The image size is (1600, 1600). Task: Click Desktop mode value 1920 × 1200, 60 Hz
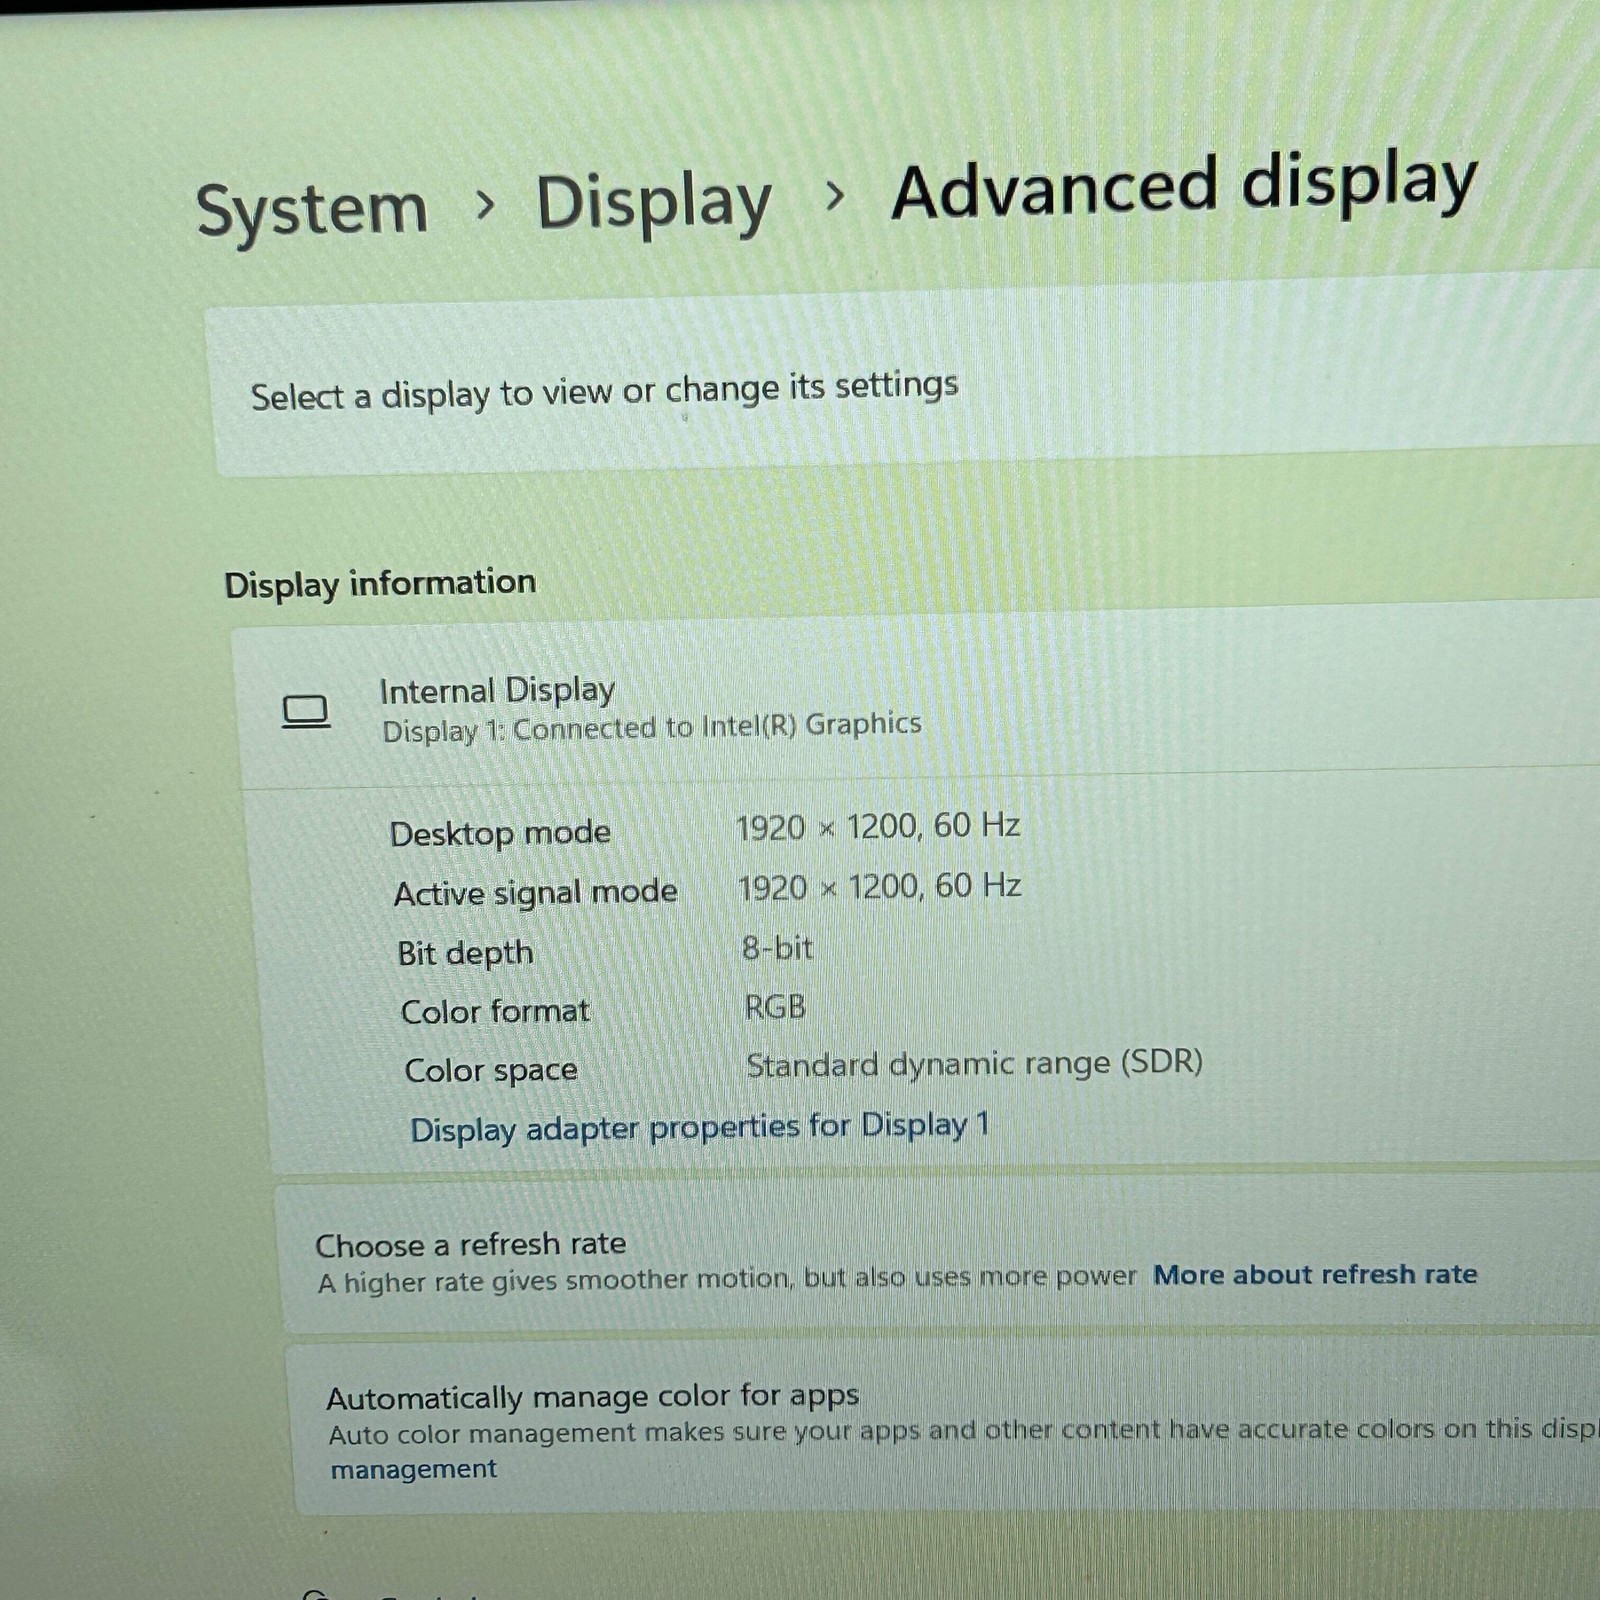878,827
